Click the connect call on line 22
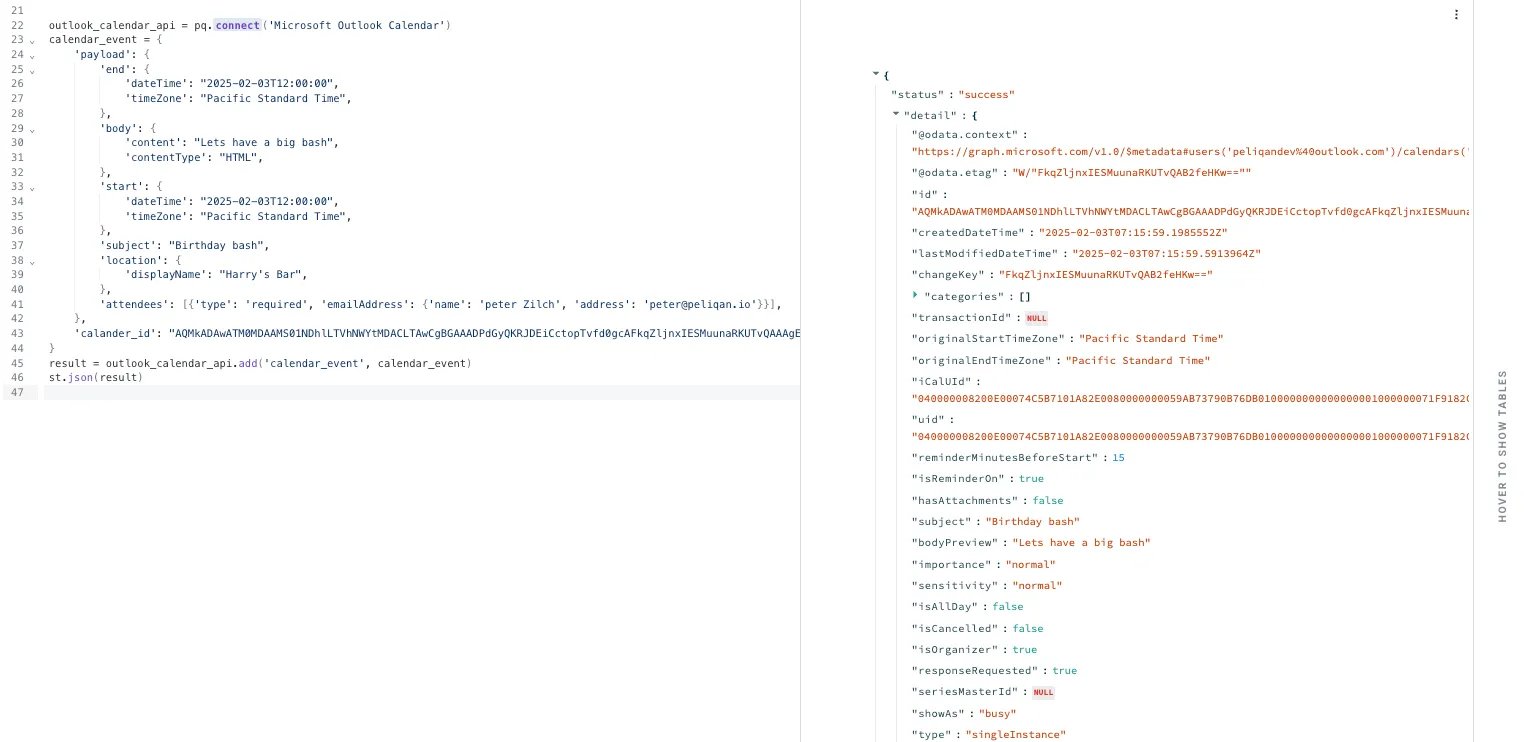Screen dimensions: 1524x742 (x=235, y=25)
